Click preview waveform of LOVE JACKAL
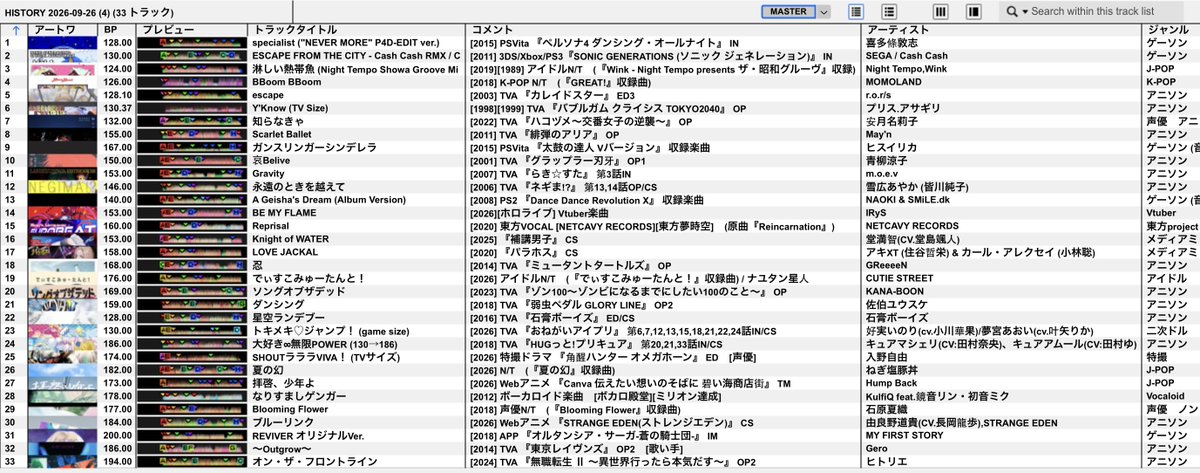The image size is (1200, 473). tap(193, 252)
